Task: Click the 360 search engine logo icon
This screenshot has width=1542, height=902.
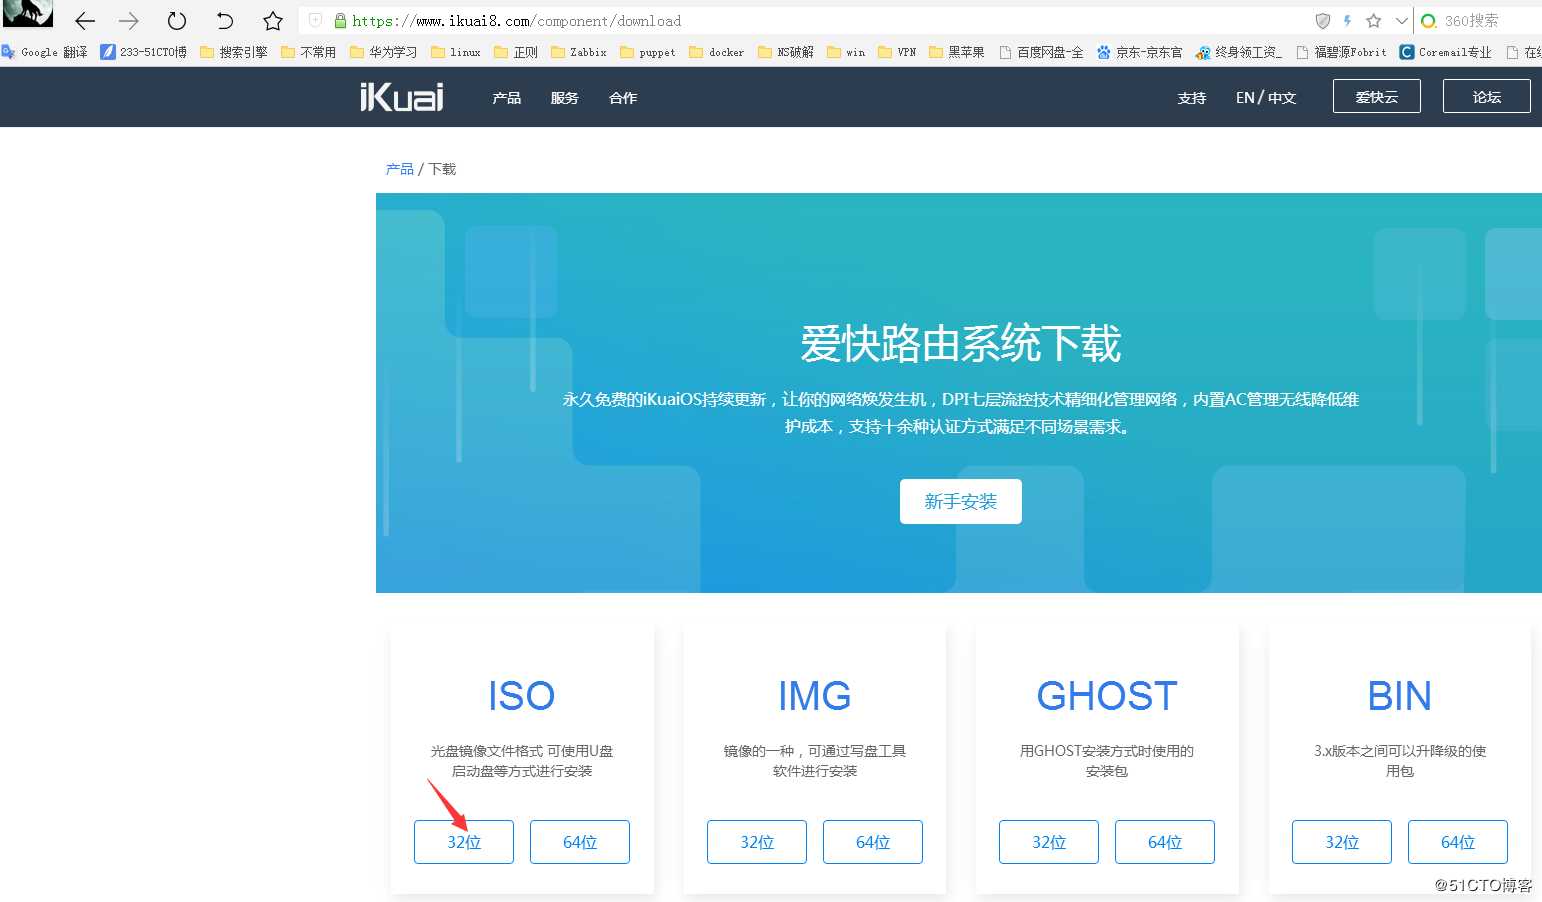Action: pyautogui.click(x=1429, y=21)
